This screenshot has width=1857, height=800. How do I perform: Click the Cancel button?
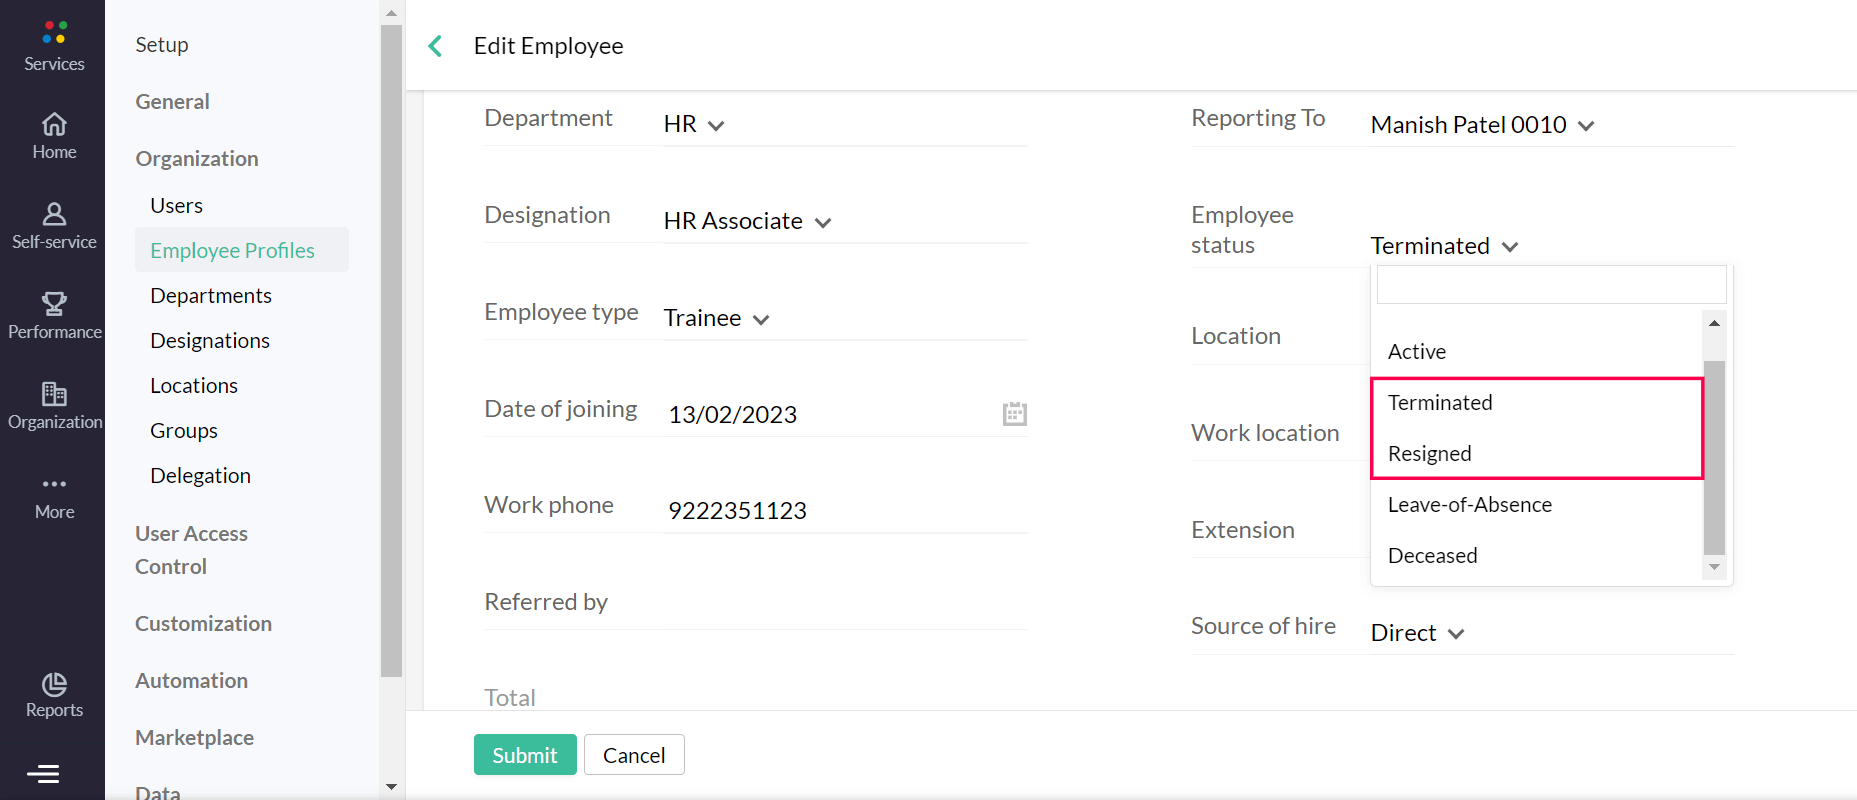point(634,755)
